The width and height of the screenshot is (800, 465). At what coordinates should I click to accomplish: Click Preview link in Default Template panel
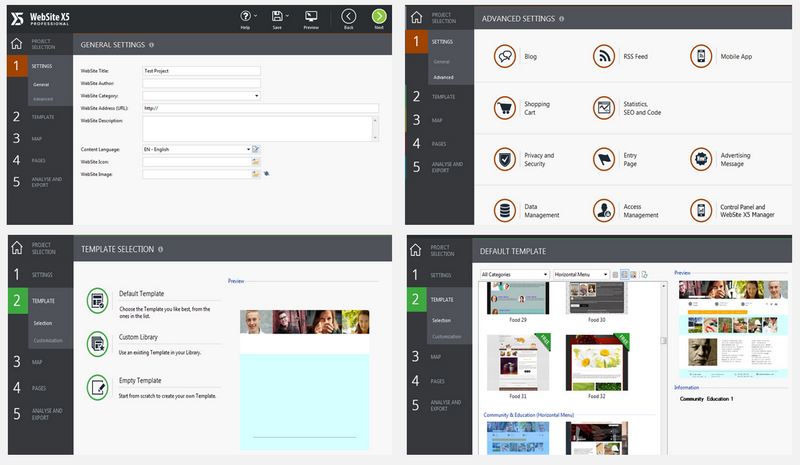[x=682, y=273]
